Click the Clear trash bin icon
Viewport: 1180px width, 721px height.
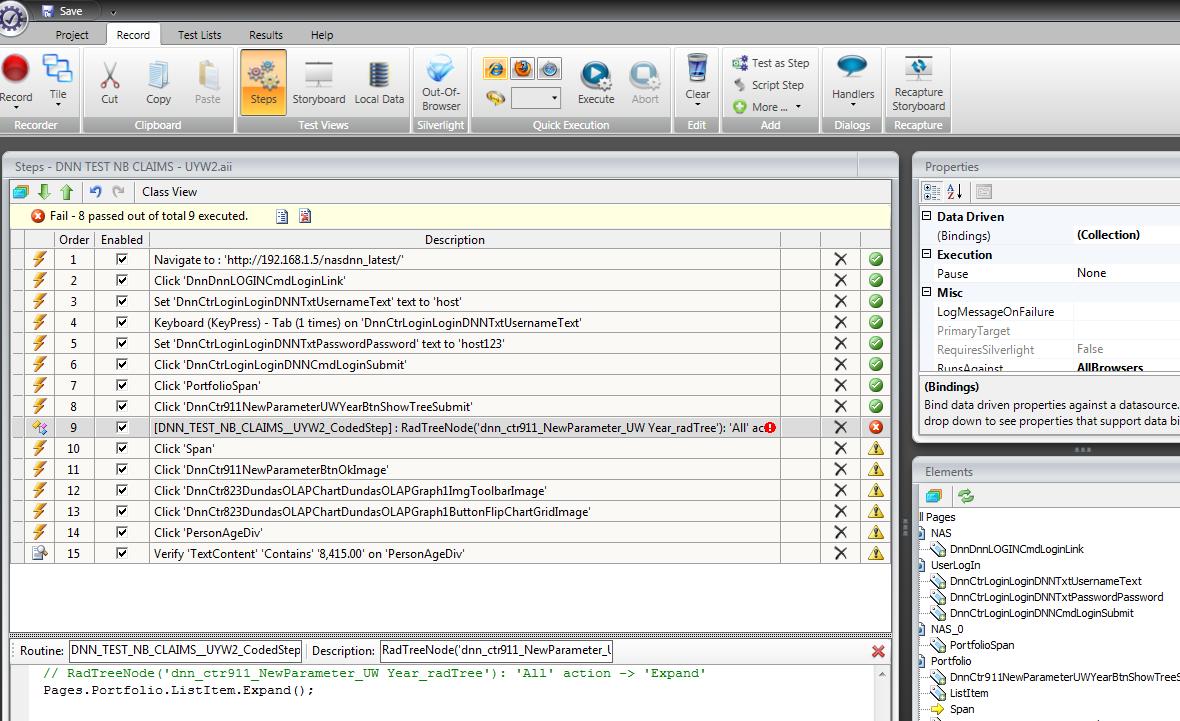[x=697, y=68]
